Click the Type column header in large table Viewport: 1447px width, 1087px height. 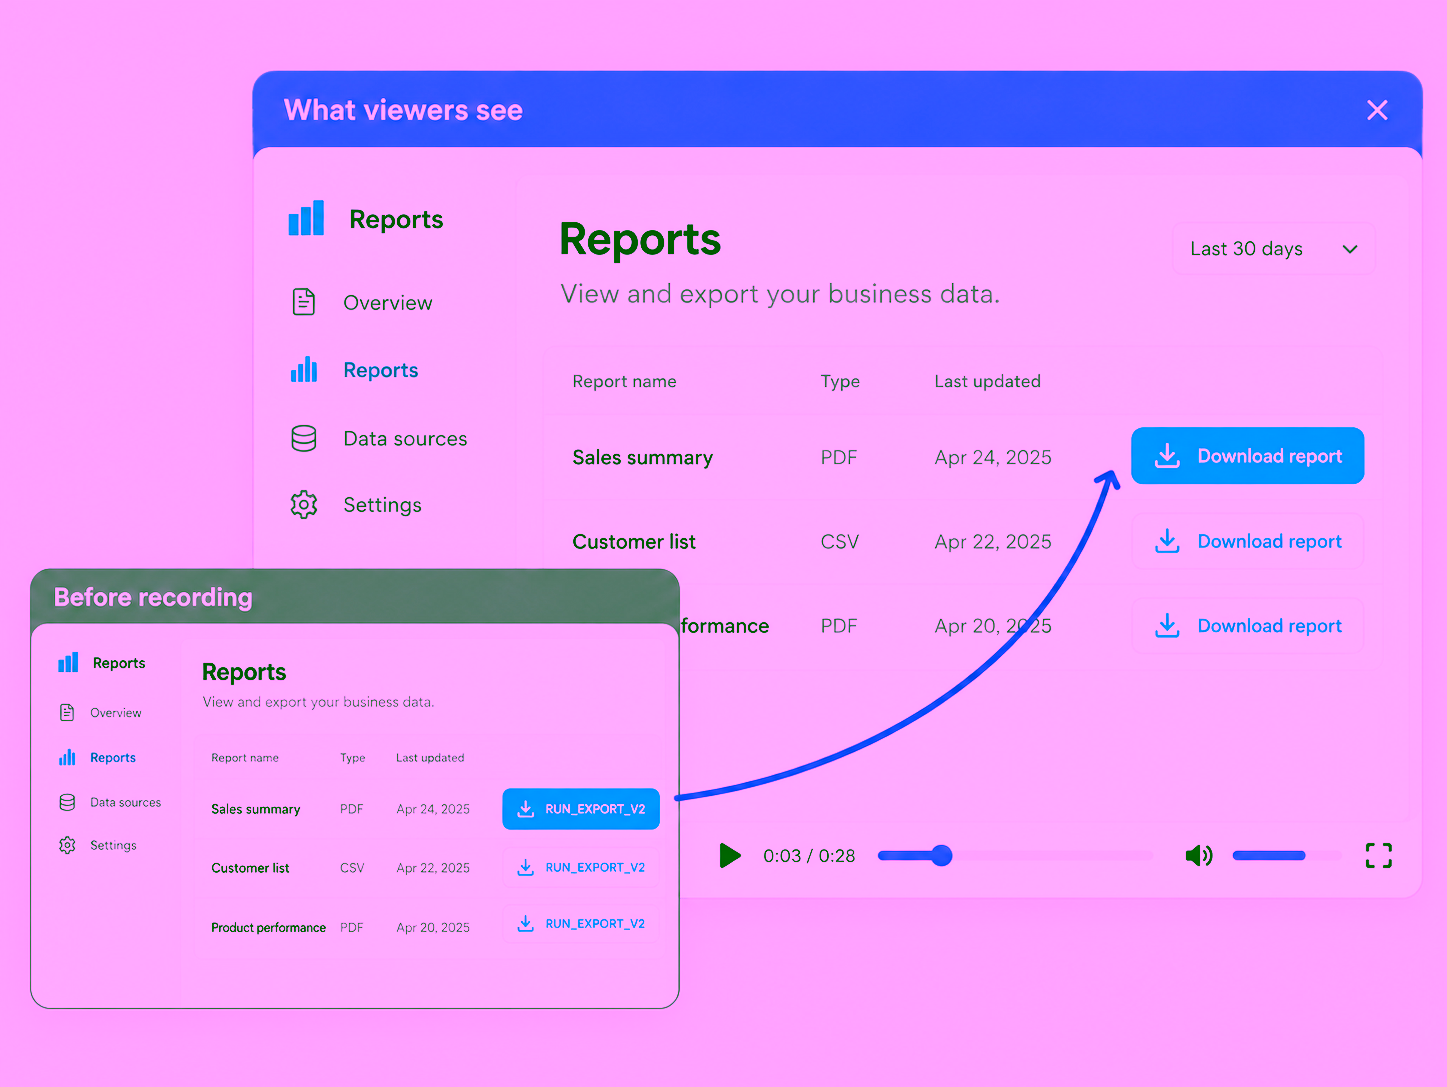(x=840, y=381)
